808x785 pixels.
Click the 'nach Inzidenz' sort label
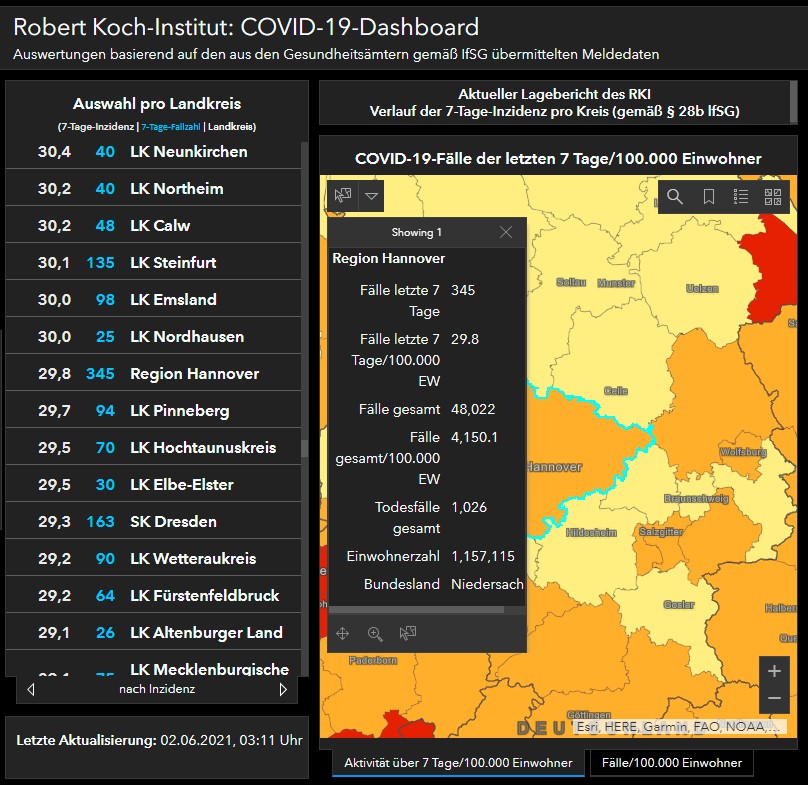pyautogui.click(x=157, y=689)
